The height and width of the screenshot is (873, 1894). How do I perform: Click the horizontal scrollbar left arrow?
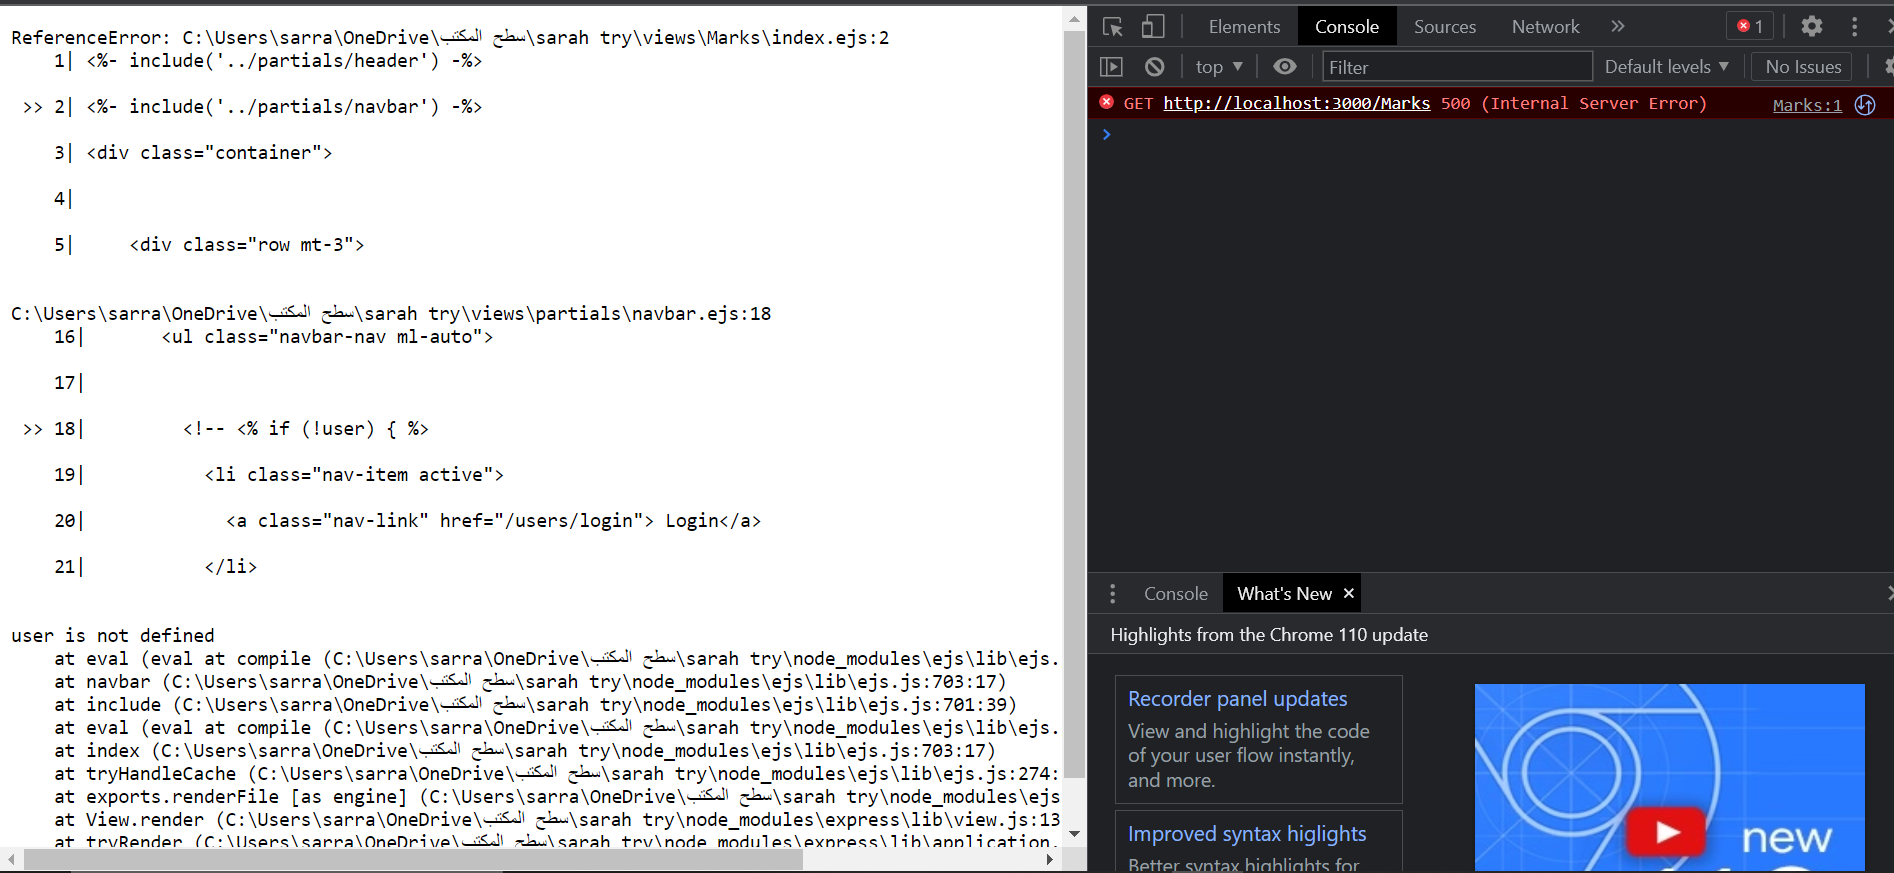[x=11, y=859]
